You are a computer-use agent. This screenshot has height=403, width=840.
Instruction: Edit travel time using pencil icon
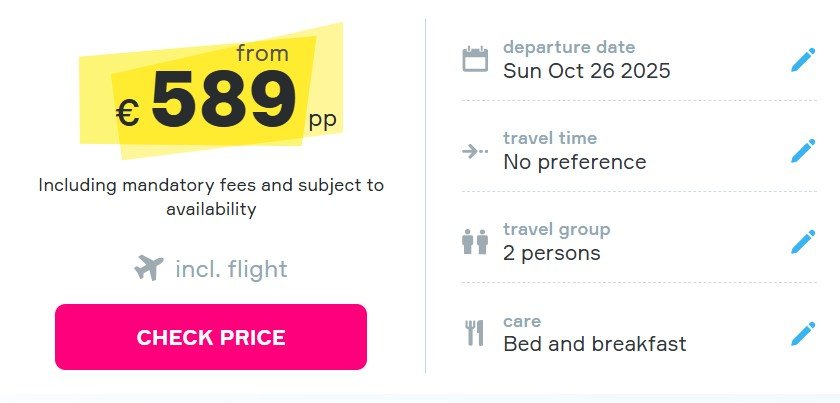click(x=802, y=151)
